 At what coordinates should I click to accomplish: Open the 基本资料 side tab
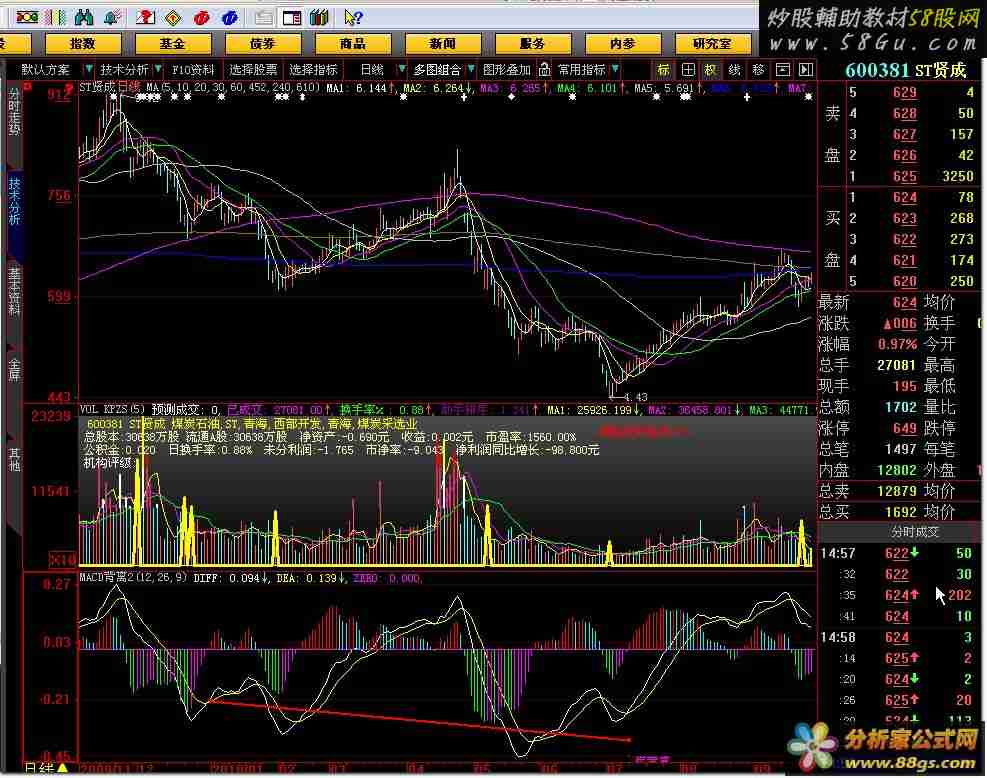coord(14,291)
